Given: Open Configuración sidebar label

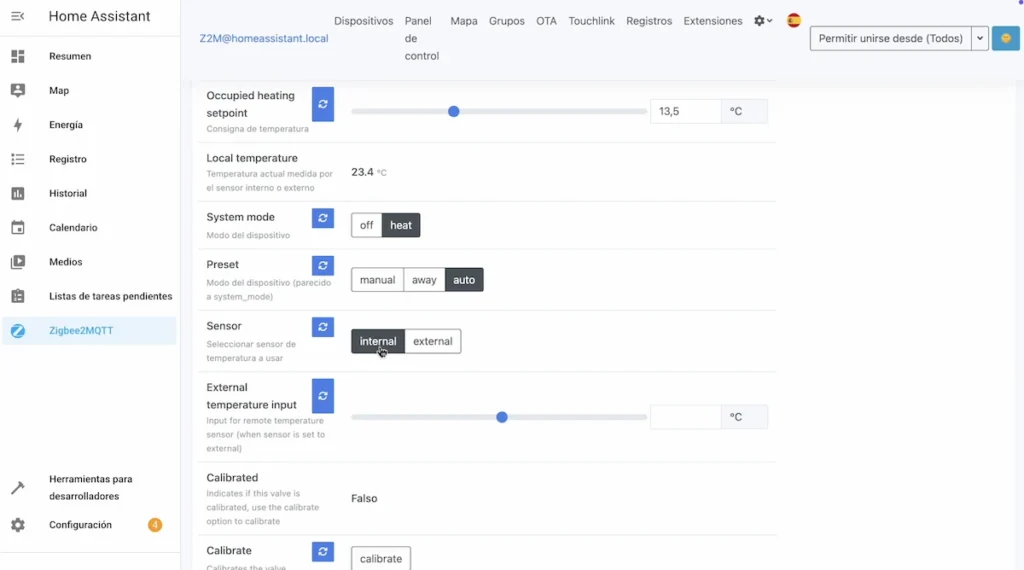Looking at the screenshot, I should click(80, 525).
